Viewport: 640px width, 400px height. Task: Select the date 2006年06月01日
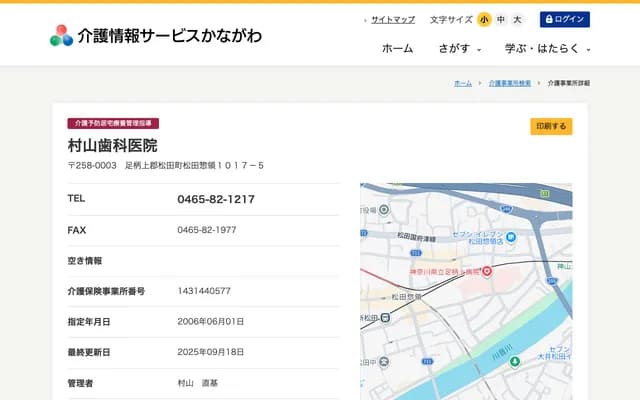(211, 322)
